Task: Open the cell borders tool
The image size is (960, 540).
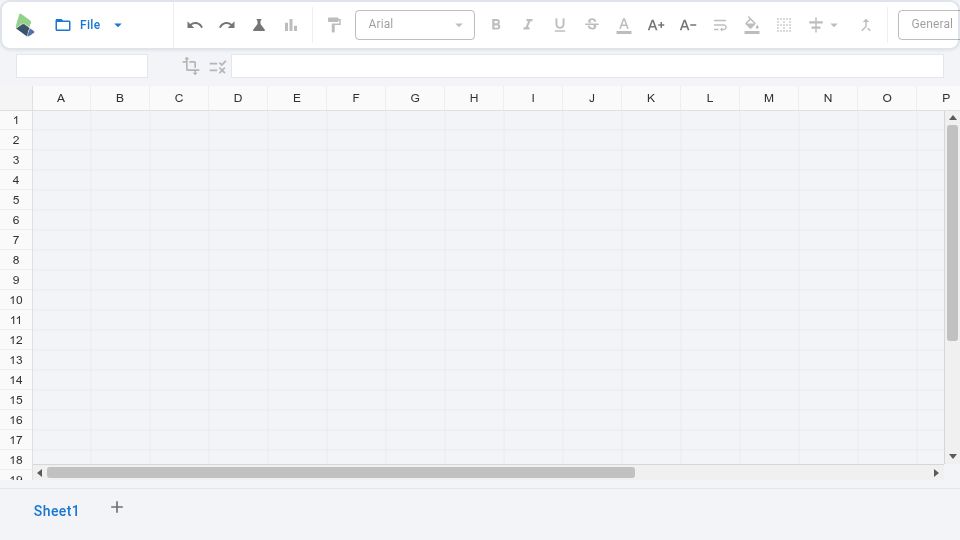Action: [x=784, y=25]
